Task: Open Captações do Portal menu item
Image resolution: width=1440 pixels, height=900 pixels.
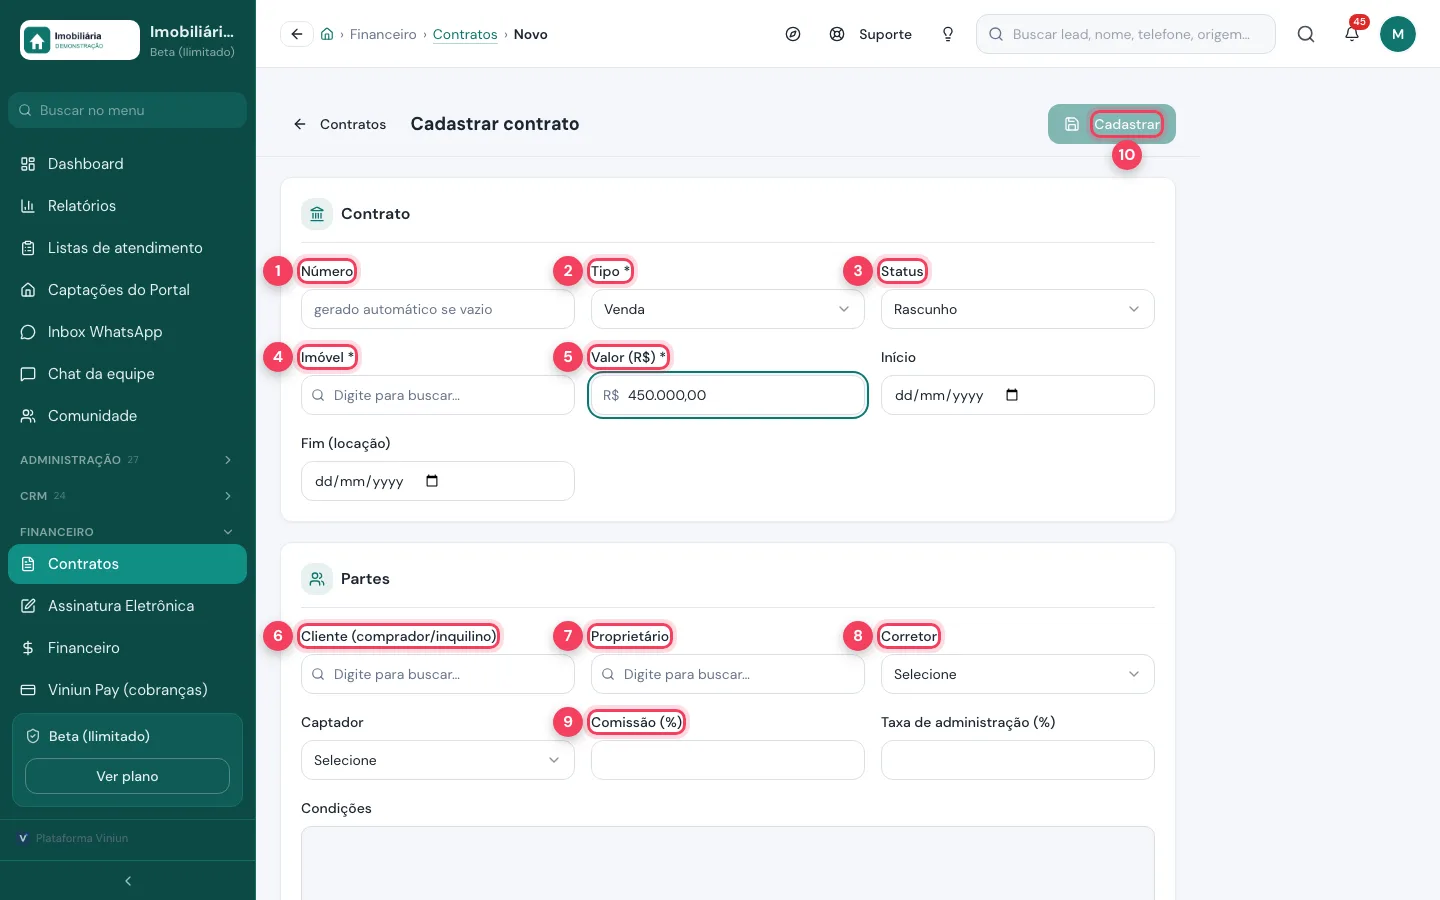Action: tap(127, 290)
